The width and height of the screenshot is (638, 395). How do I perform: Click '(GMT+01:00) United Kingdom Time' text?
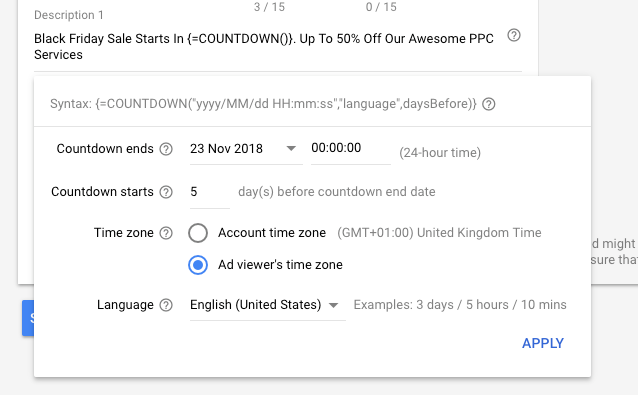pyautogui.click(x=439, y=233)
